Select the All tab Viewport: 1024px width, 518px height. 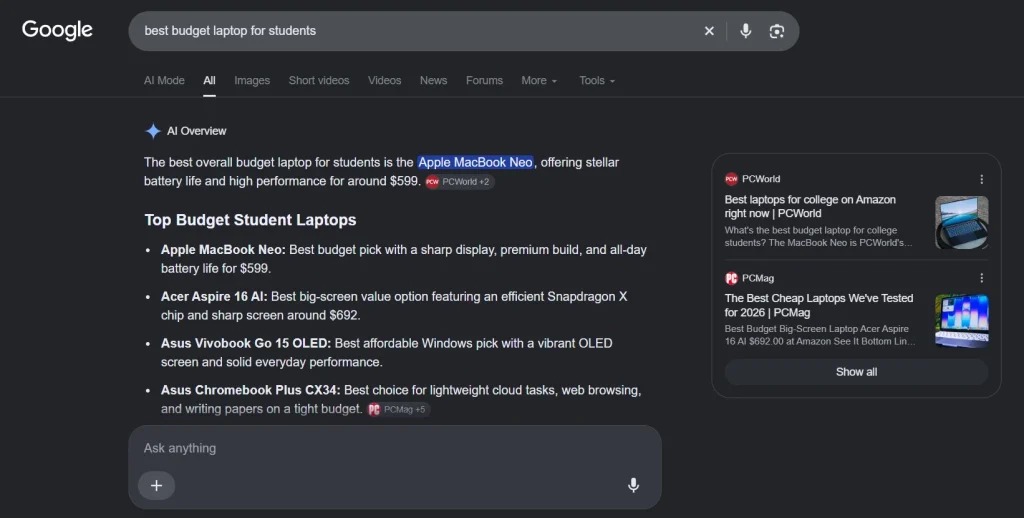[x=209, y=80]
